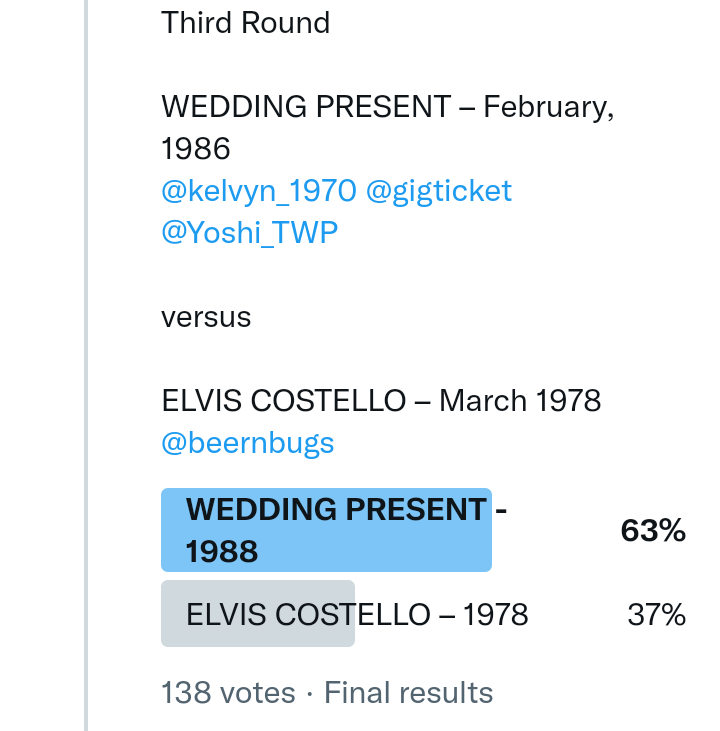The height and width of the screenshot is (731, 720).
Task: Click the 63% poll result
Action: (x=652, y=531)
